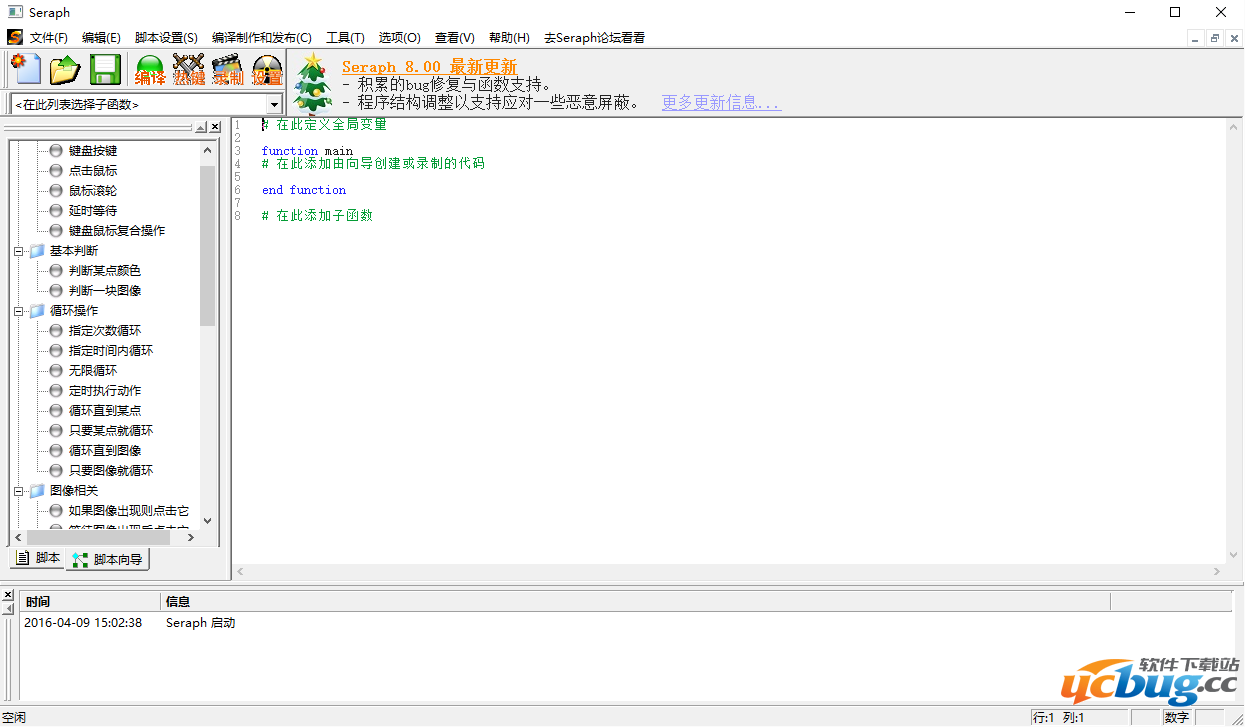This screenshot has height=727, width=1245.
Task: Select the Seraph 启动 log message
Action: coord(201,623)
